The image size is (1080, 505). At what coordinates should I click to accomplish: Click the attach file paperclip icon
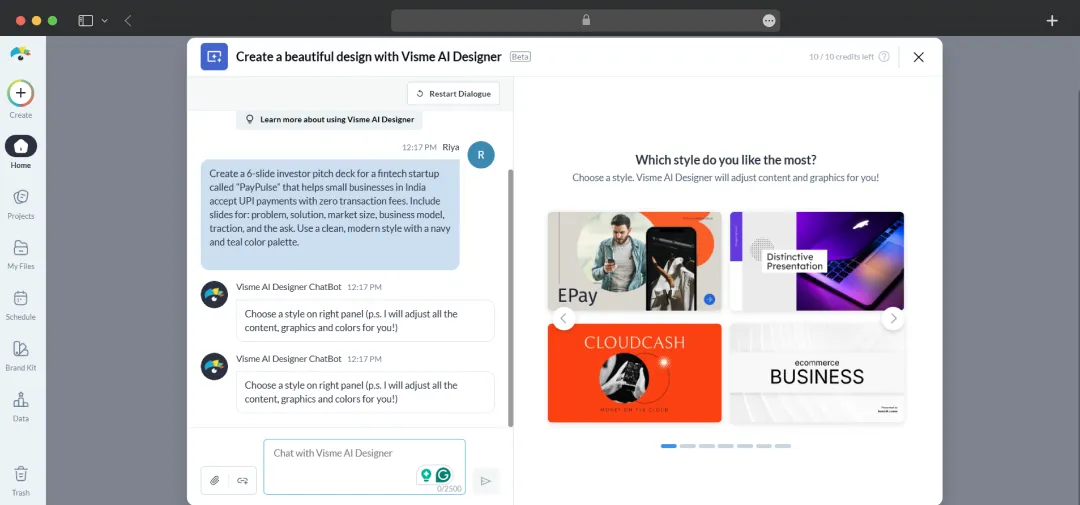[x=215, y=480]
